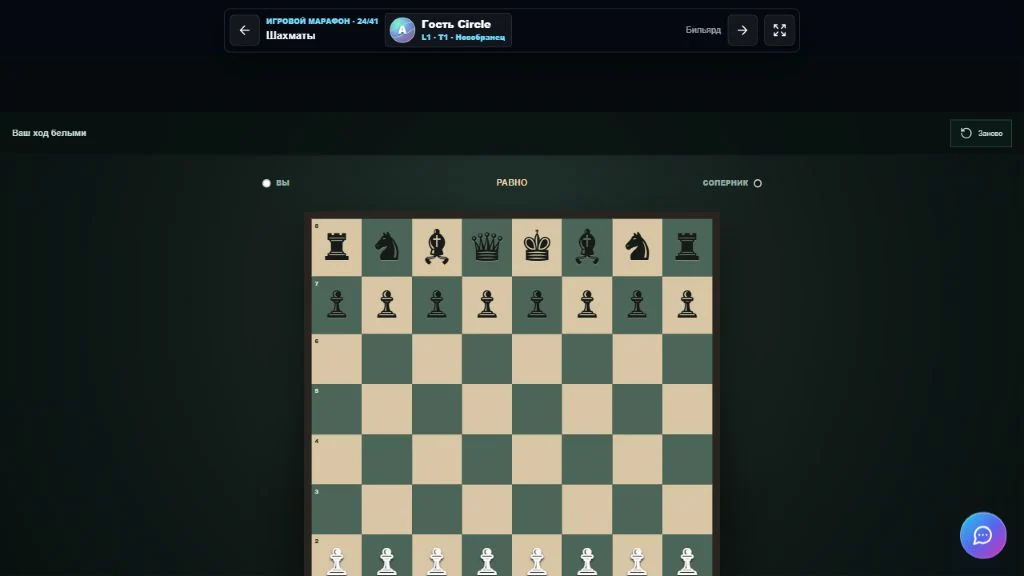Click the empty h3 square
1024x576 pixels.
coord(687,509)
